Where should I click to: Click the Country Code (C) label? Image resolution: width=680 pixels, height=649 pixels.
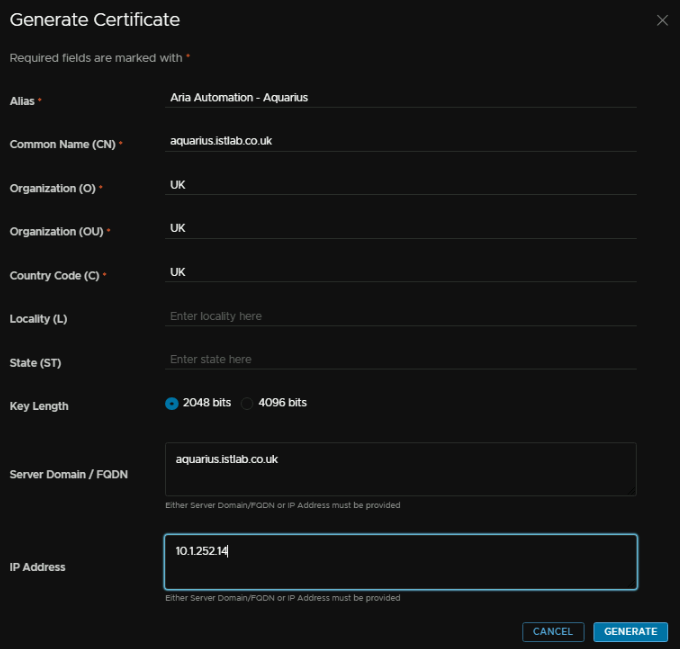pyautogui.click(x=55, y=276)
